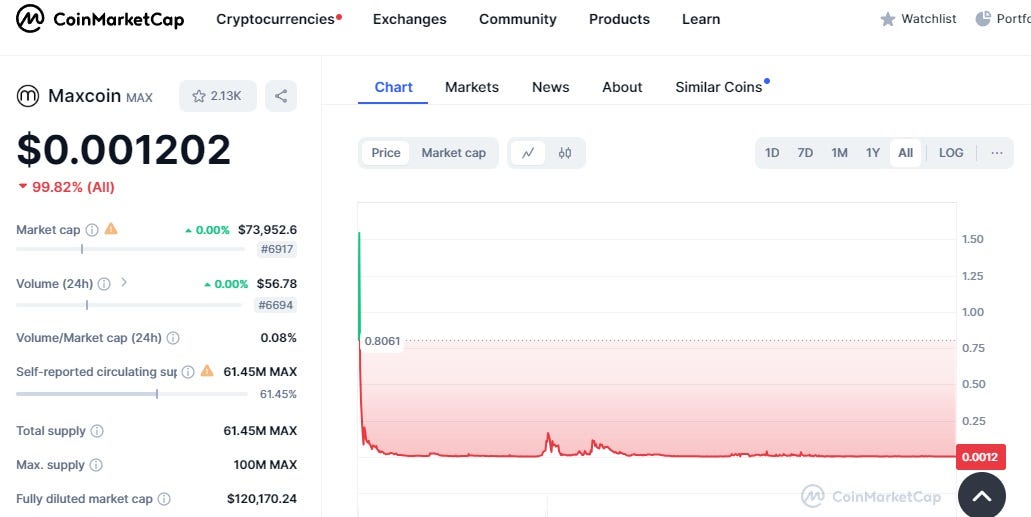
Task: Toggle LOG scale on chart
Action: (951, 153)
